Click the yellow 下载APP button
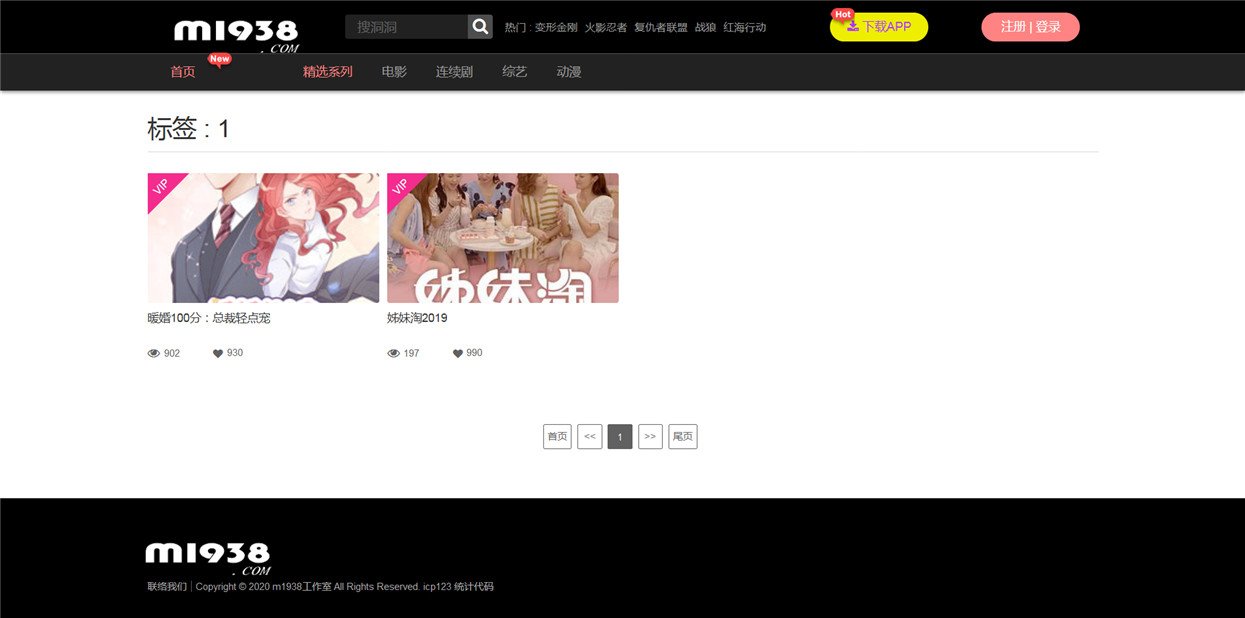This screenshot has height=618, width=1245. [x=879, y=27]
